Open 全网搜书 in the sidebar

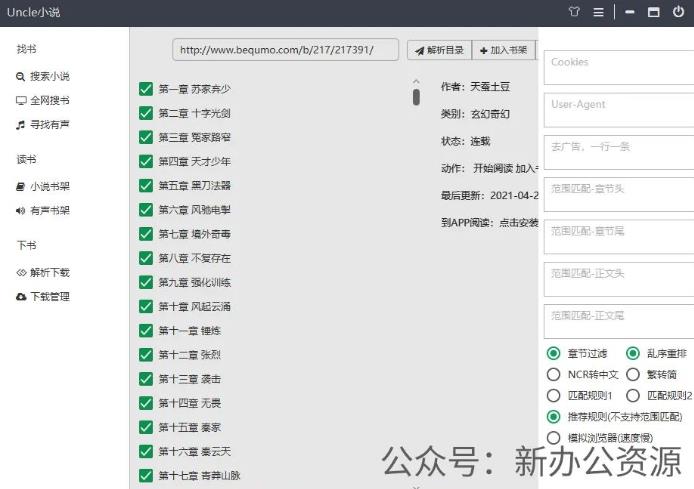coord(50,100)
